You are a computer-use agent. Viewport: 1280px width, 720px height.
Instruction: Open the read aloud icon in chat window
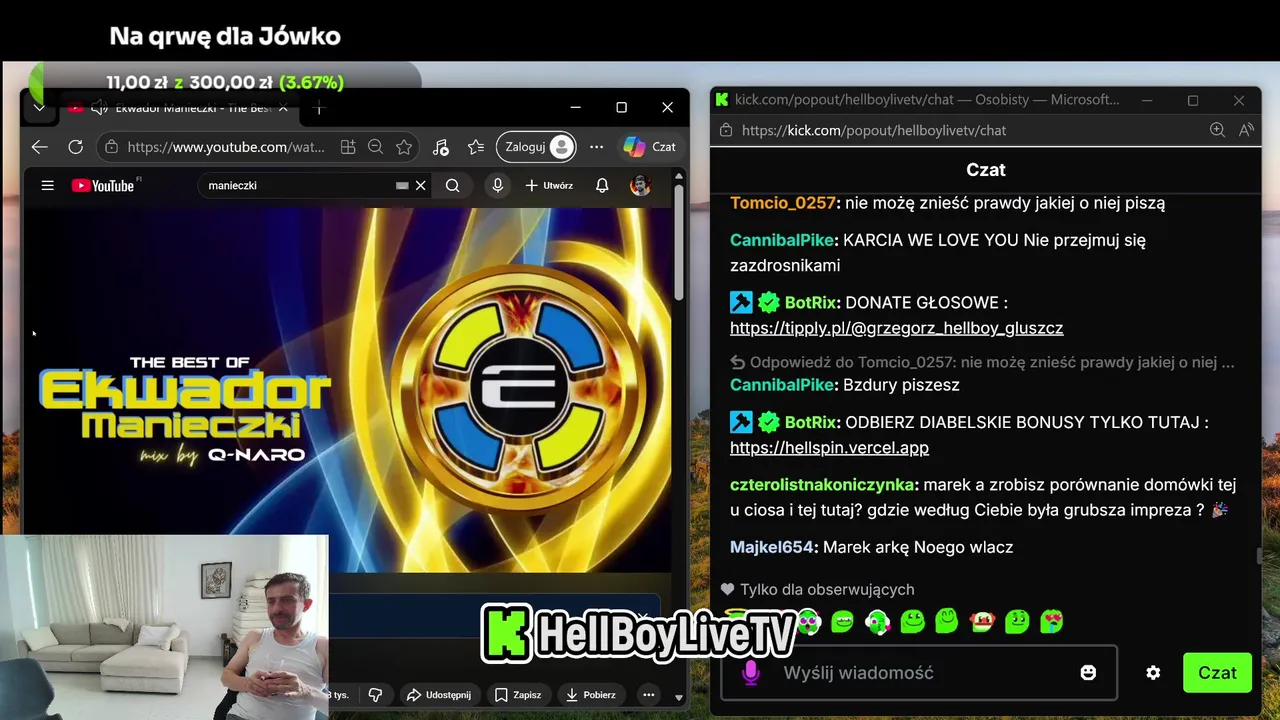(1246, 130)
